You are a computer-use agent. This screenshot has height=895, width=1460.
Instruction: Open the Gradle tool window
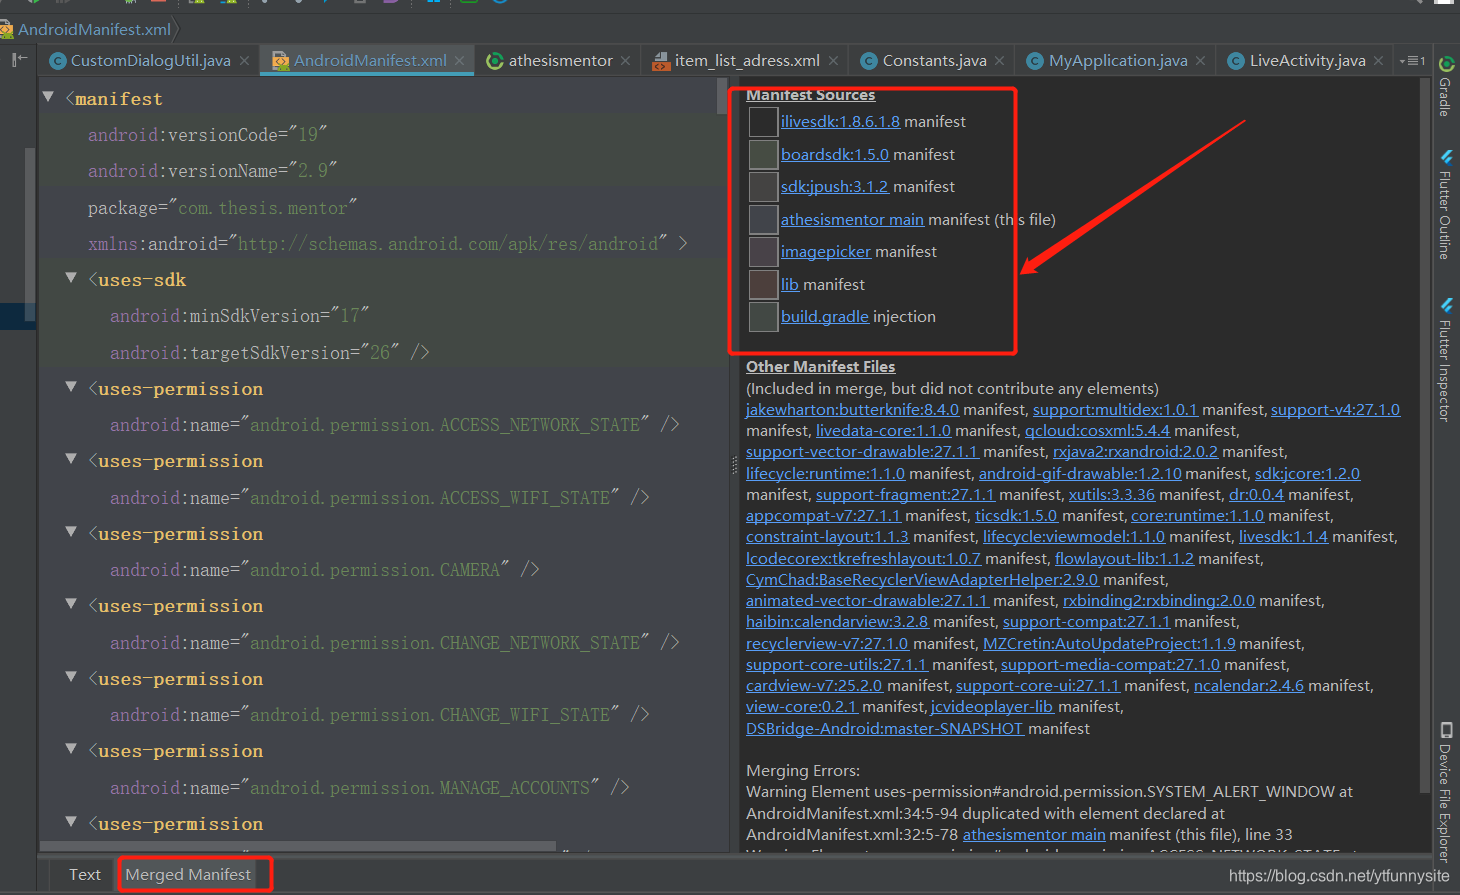pyautogui.click(x=1446, y=87)
